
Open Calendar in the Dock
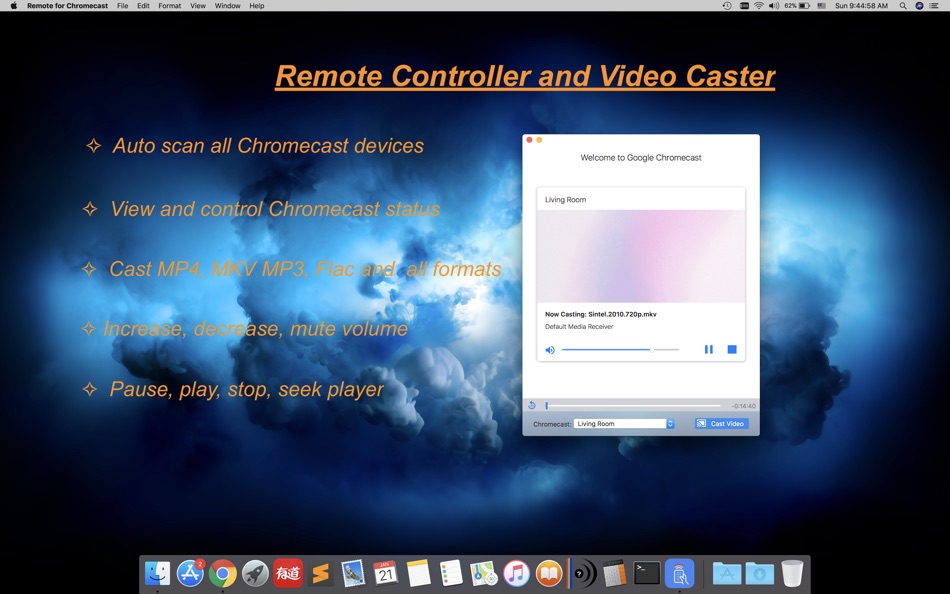(x=385, y=573)
